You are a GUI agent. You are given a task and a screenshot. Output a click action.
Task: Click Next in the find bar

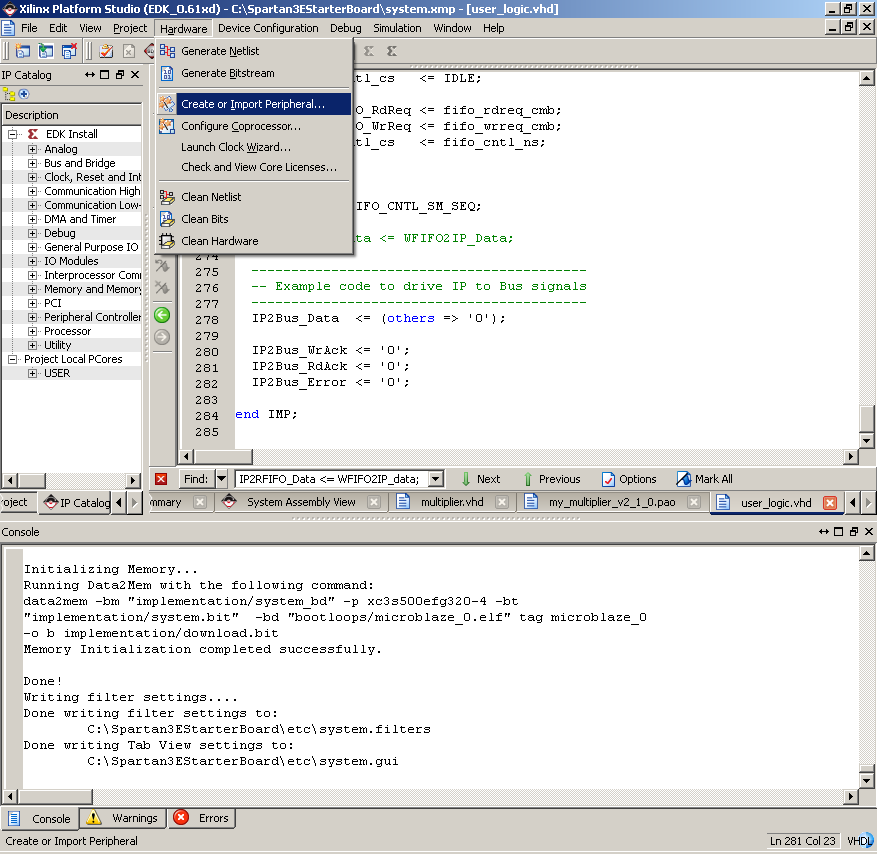(481, 479)
